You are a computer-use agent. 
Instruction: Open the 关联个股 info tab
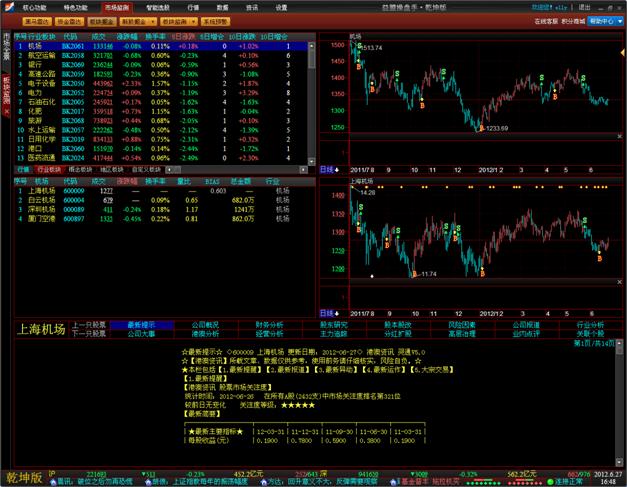[x=590, y=333]
